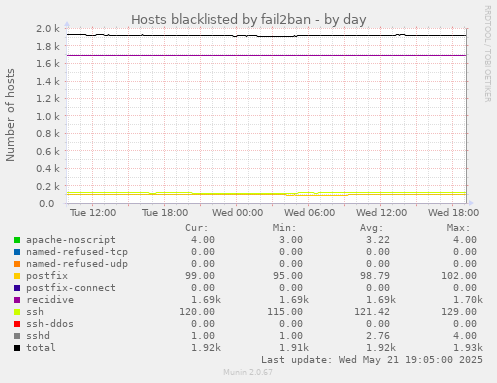Click the Max: column header
The height and width of the screenshot is (383, 497).
tap(458, 228)
